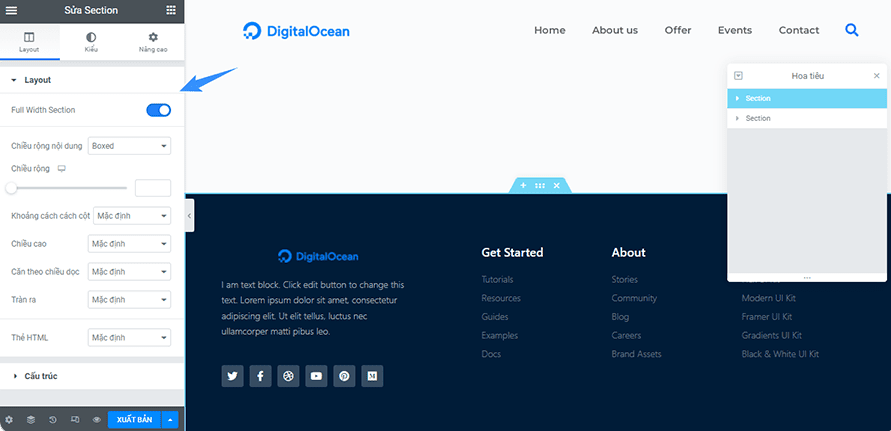Screen dimensions: 891x431
Task: Open the Home menu link
Action: (549, 30)
